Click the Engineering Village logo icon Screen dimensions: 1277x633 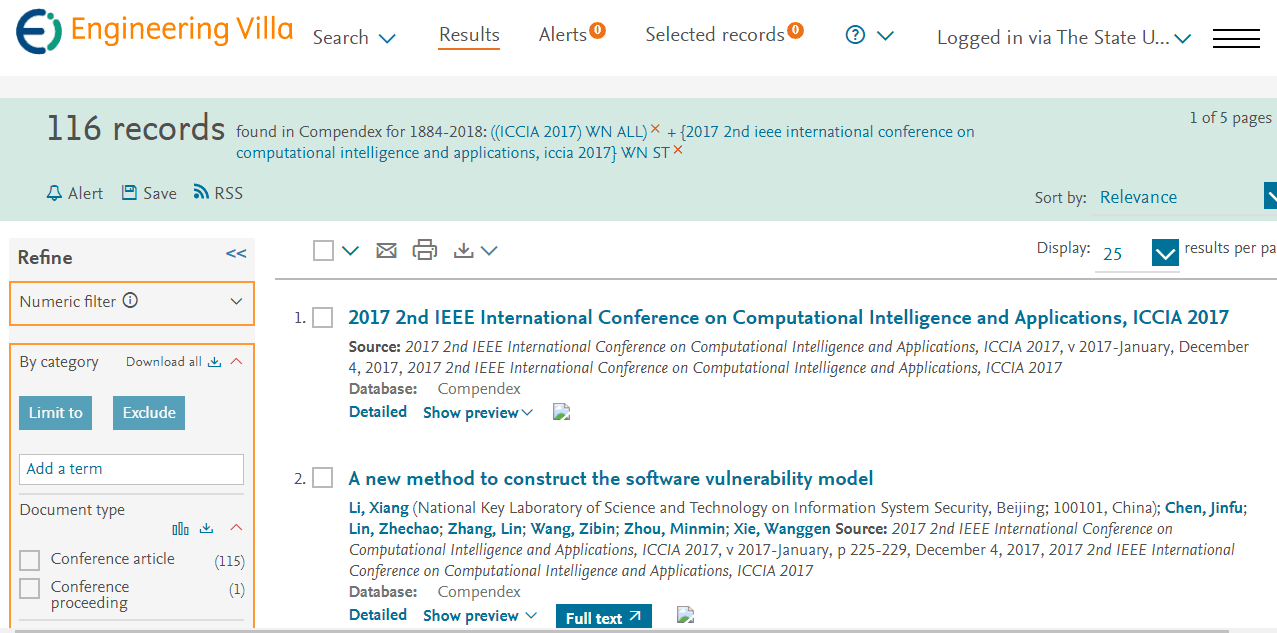click(38, 32)
